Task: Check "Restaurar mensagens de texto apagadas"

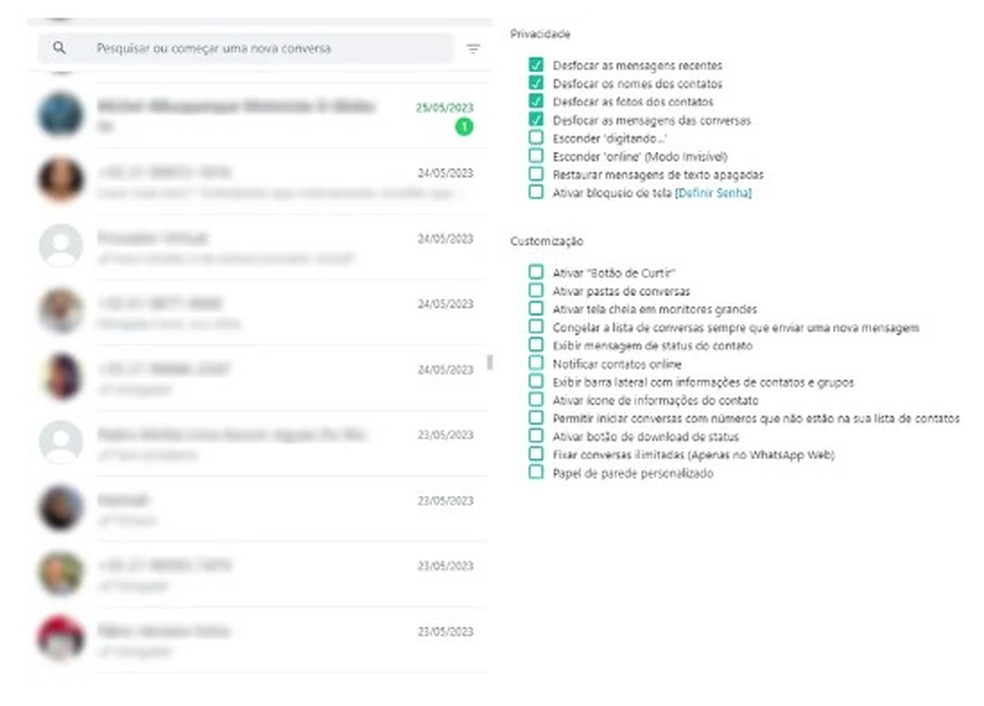Action: point(537,174)
